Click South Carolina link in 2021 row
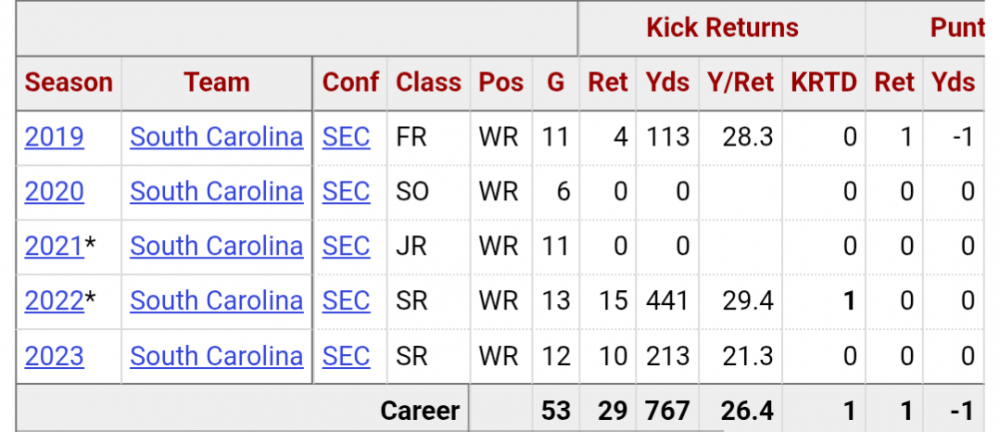This screenshot has width=1000, height=432. 216,246
